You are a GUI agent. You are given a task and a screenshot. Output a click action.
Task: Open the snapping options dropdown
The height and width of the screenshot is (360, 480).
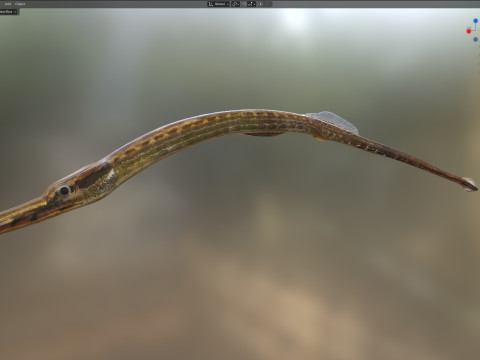(252, 4)
